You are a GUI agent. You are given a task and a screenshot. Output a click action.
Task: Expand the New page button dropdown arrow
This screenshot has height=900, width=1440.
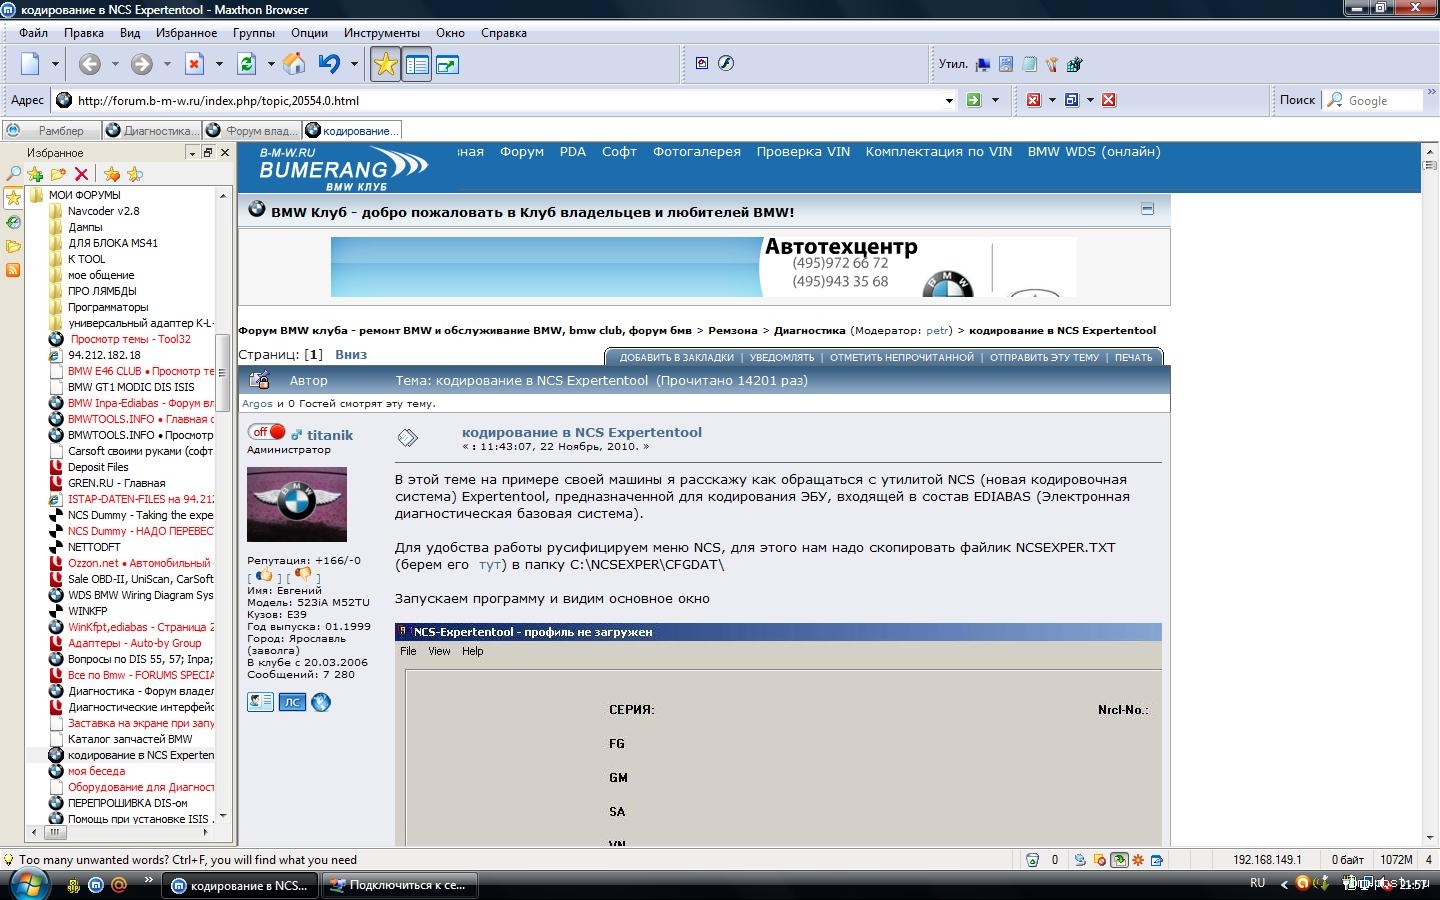(x=55, y=65)
